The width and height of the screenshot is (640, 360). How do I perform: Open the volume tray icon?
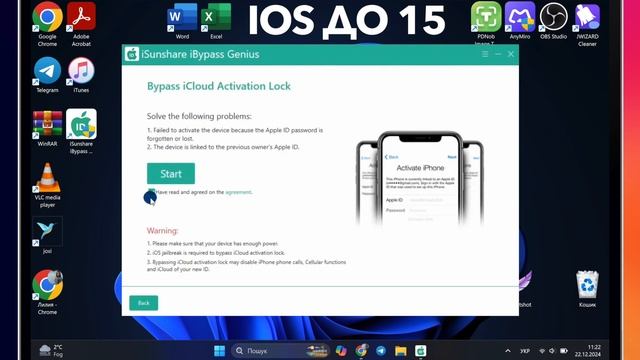(552, 351)
